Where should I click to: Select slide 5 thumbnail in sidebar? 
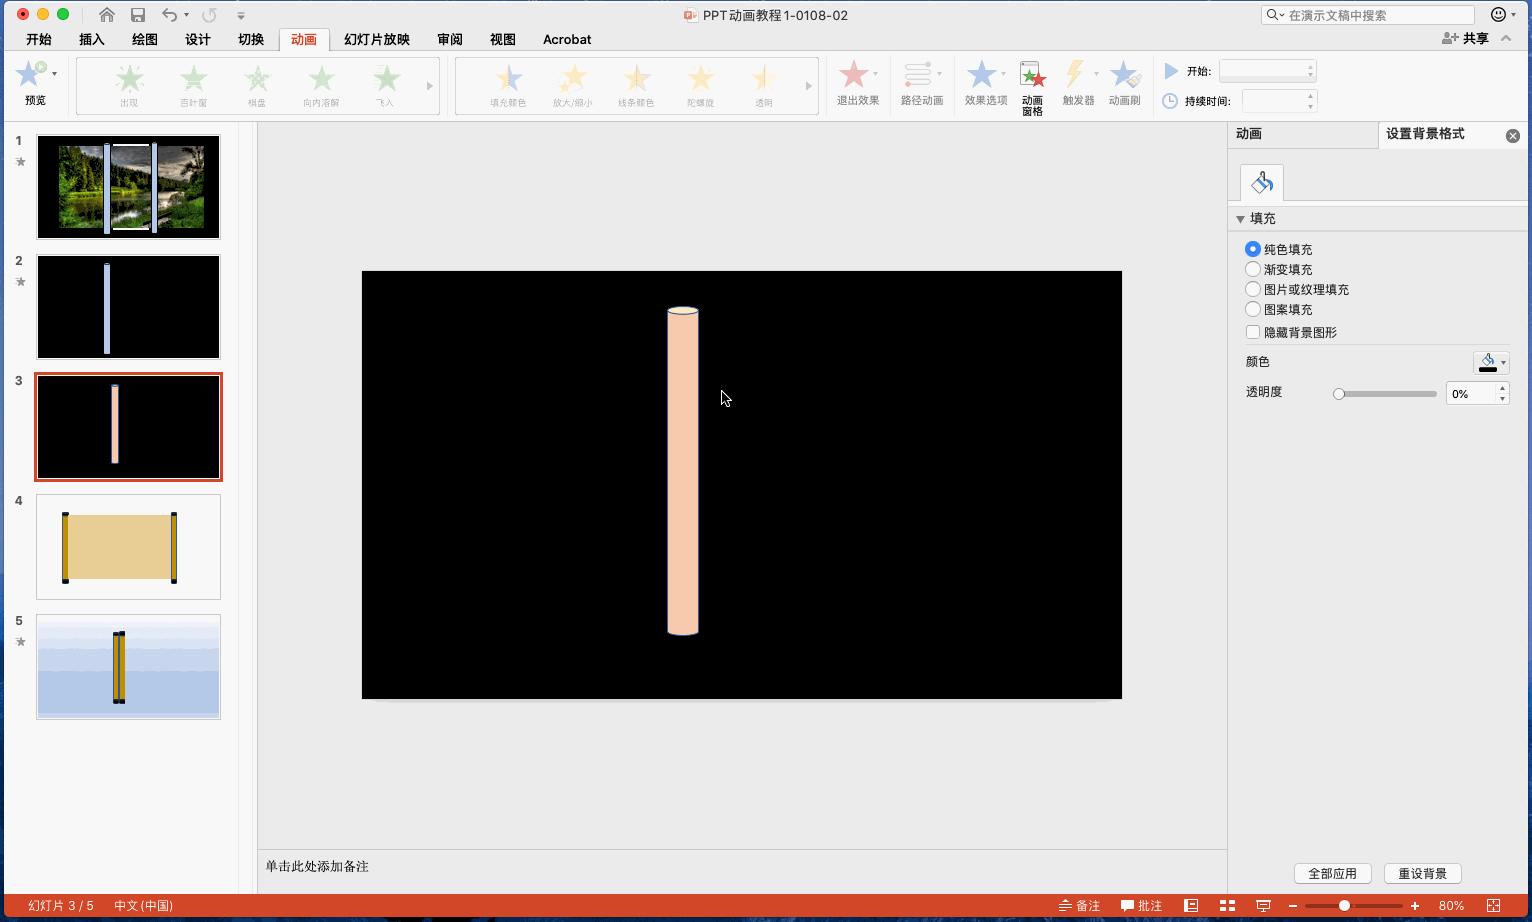[128, 667]
